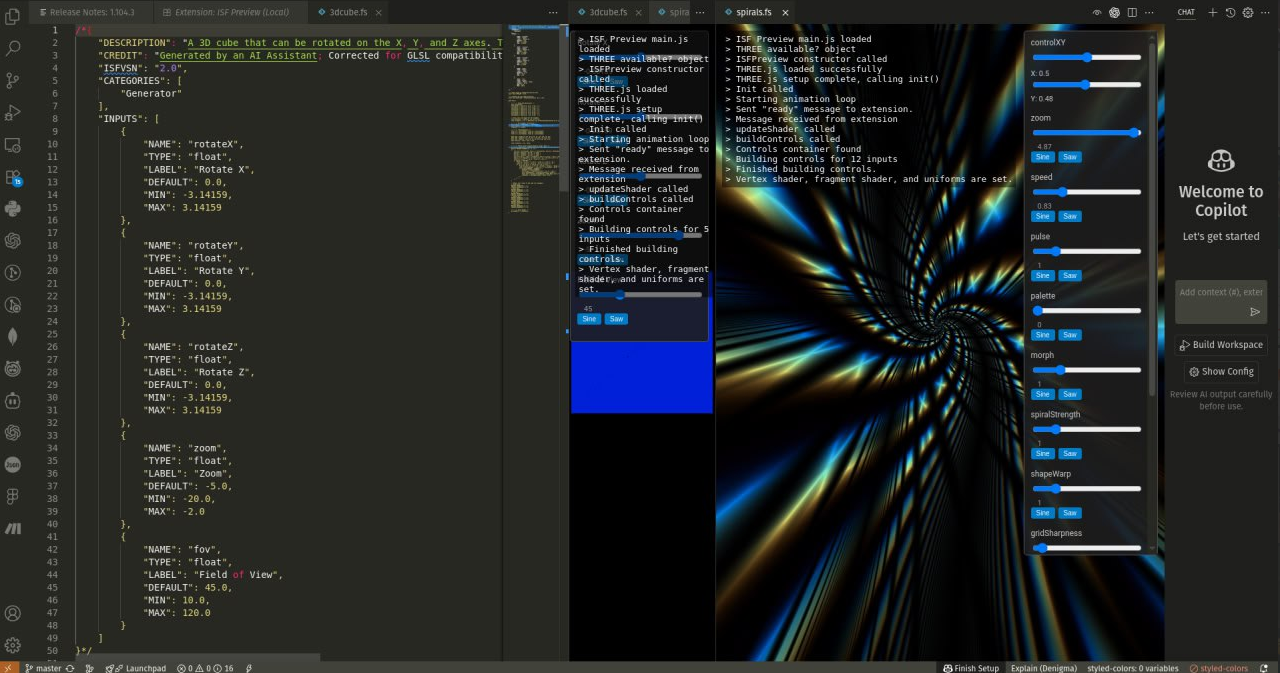Open the master branch picker in status bar

click(42, 667)
